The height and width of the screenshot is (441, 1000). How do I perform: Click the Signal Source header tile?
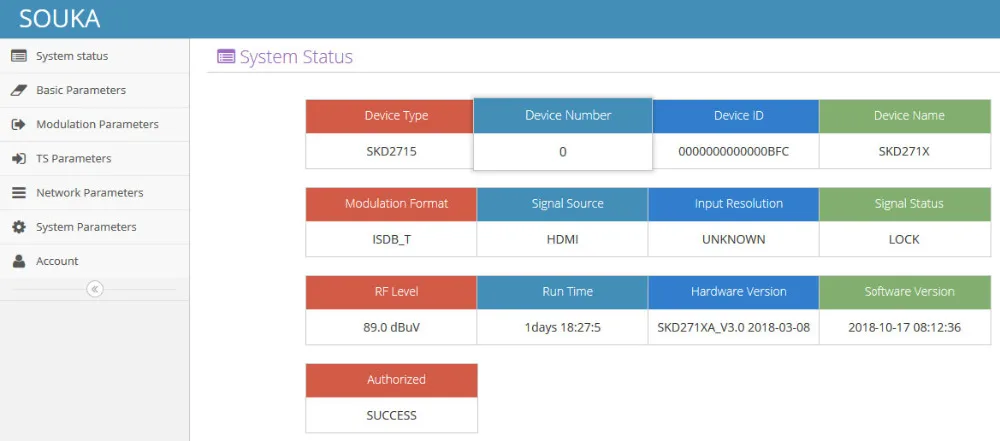[562, 204]
